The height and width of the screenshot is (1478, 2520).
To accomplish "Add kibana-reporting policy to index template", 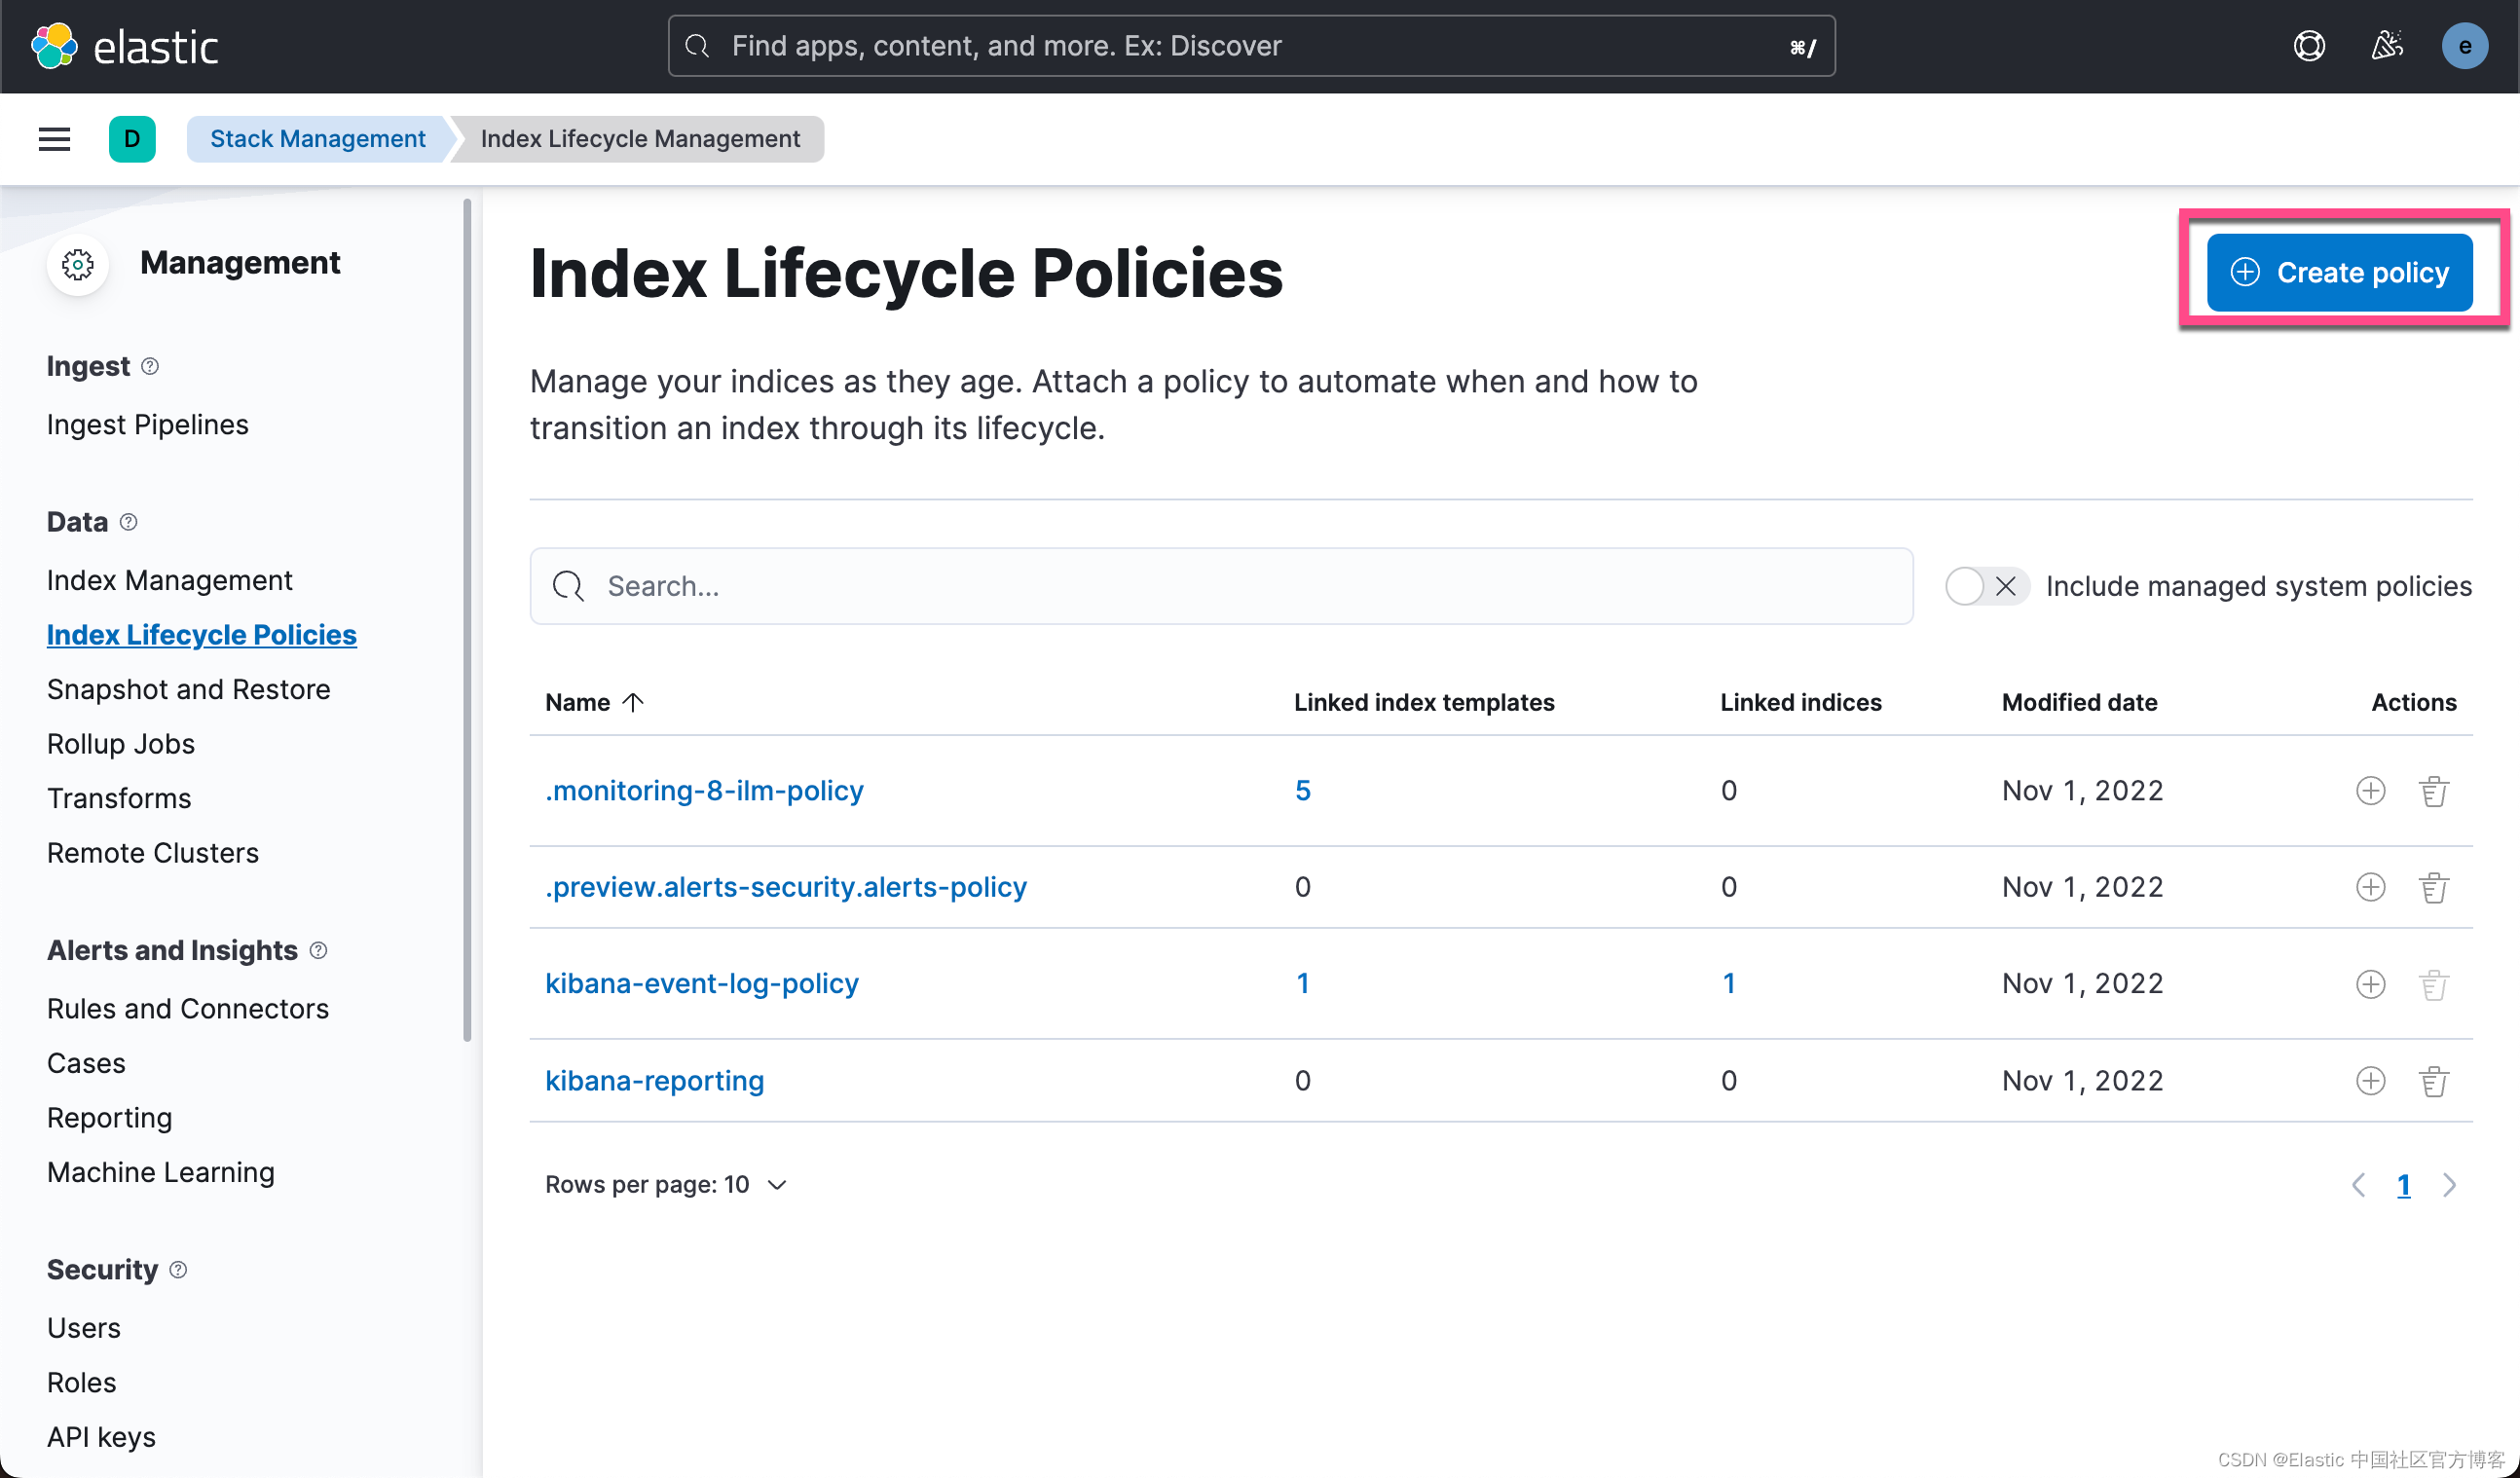I will tap(2370, 1081).
